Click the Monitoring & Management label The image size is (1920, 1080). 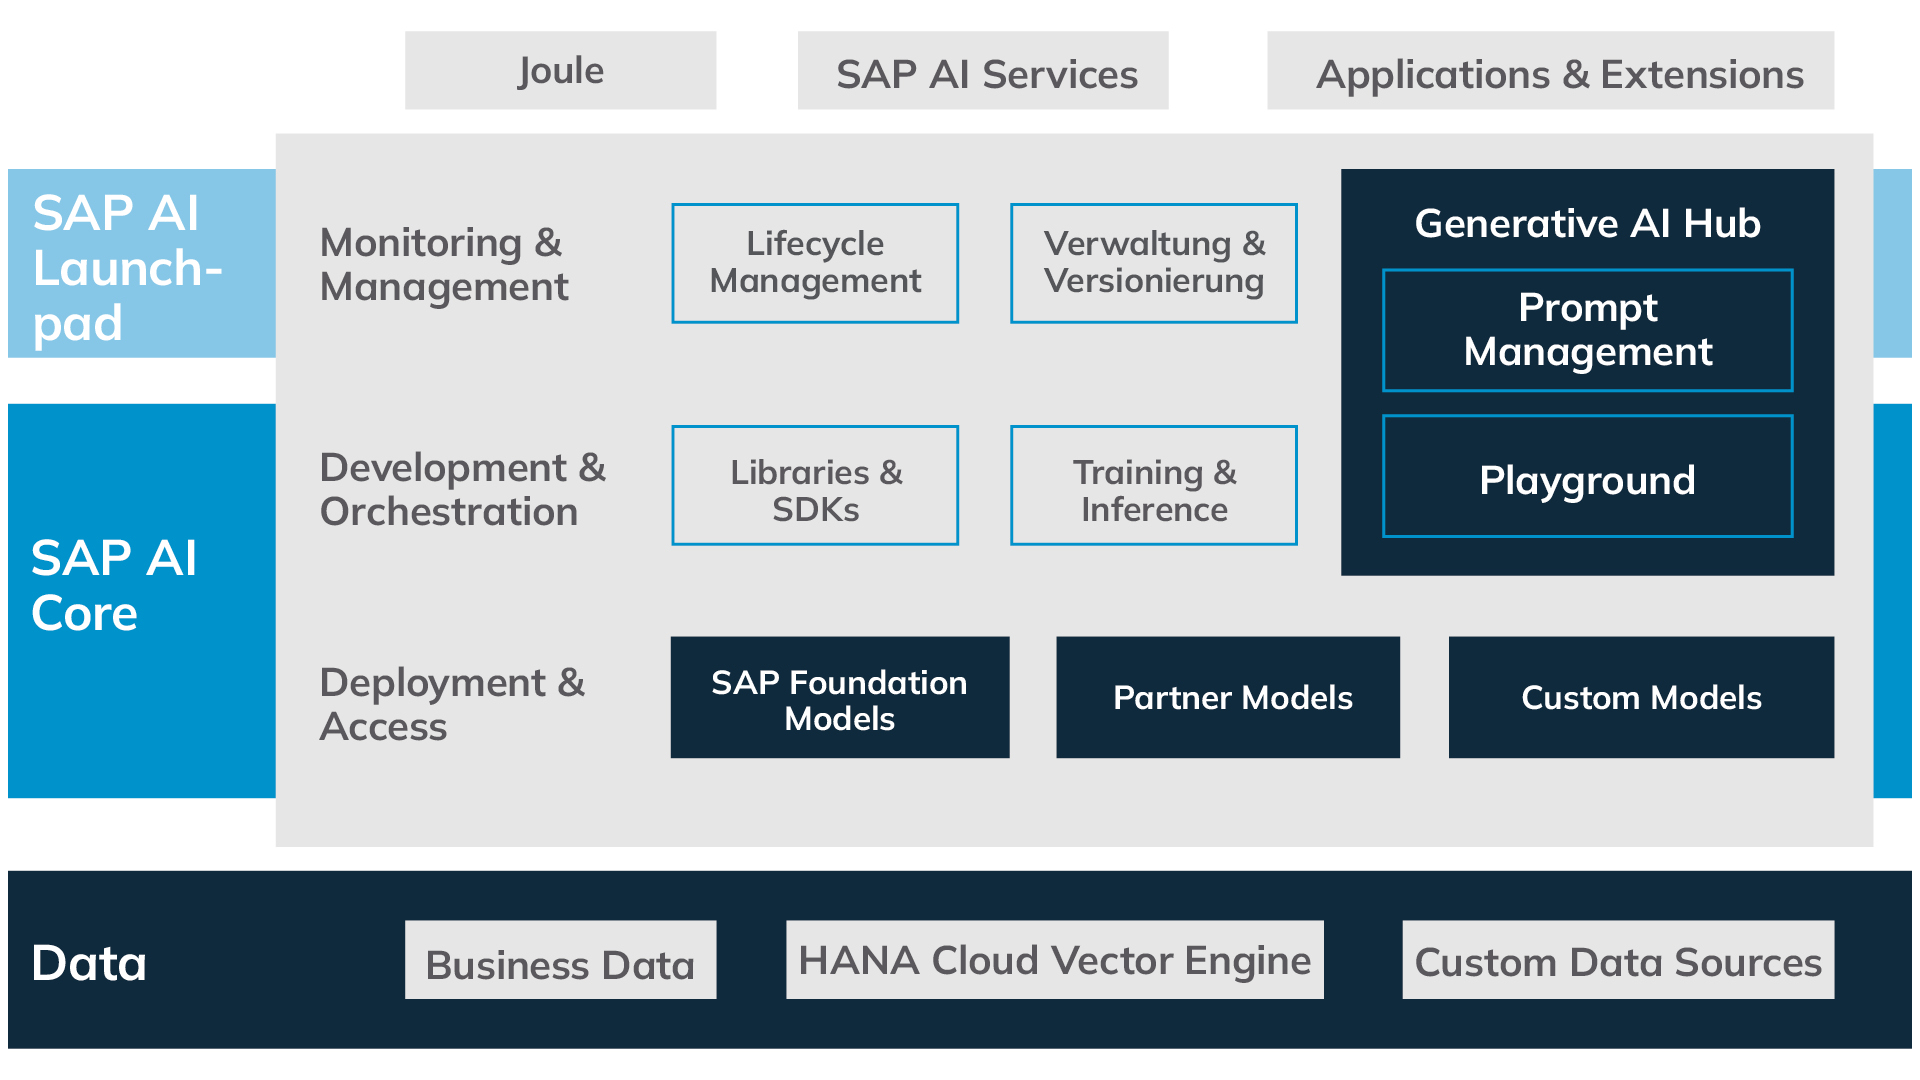pyautogui.click(x=444, y=264)
